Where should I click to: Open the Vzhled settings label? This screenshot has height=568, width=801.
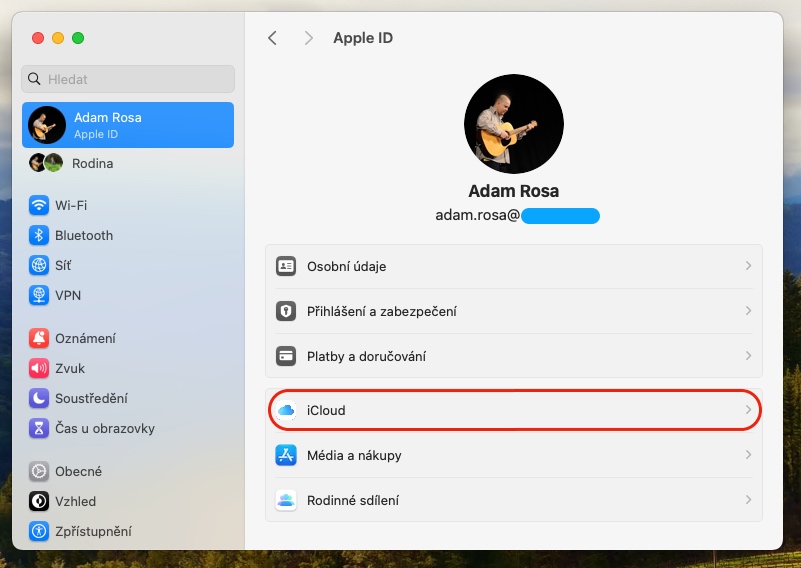pyautogui.click(x=75, y=501)
